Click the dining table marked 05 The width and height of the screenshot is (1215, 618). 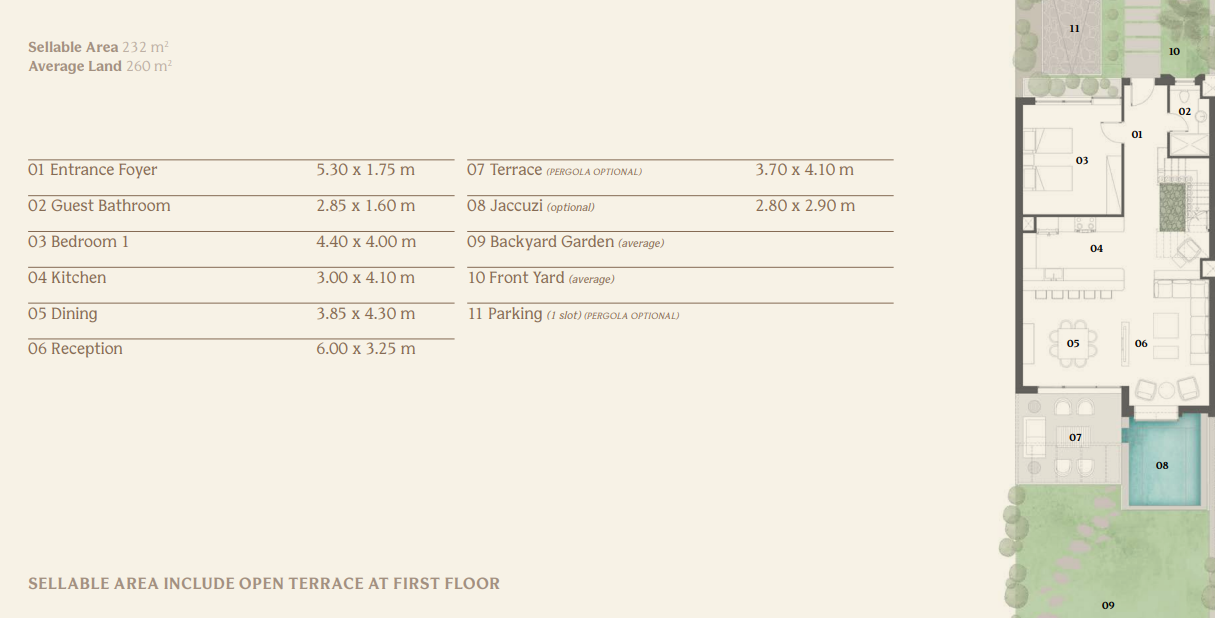tap(1073, 342)
